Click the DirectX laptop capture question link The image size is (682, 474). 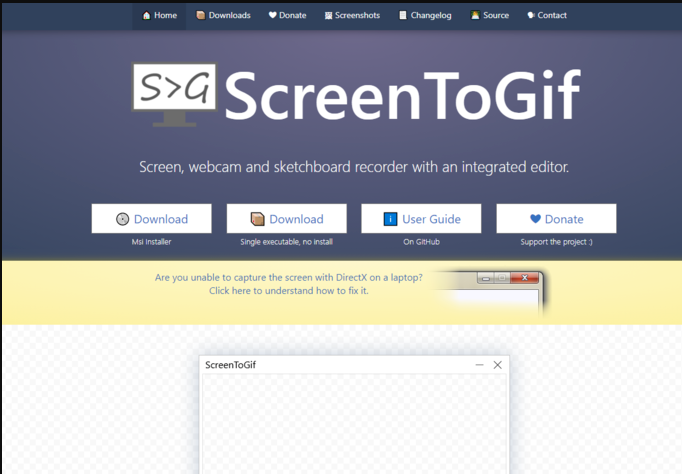(x=289, y=277)
